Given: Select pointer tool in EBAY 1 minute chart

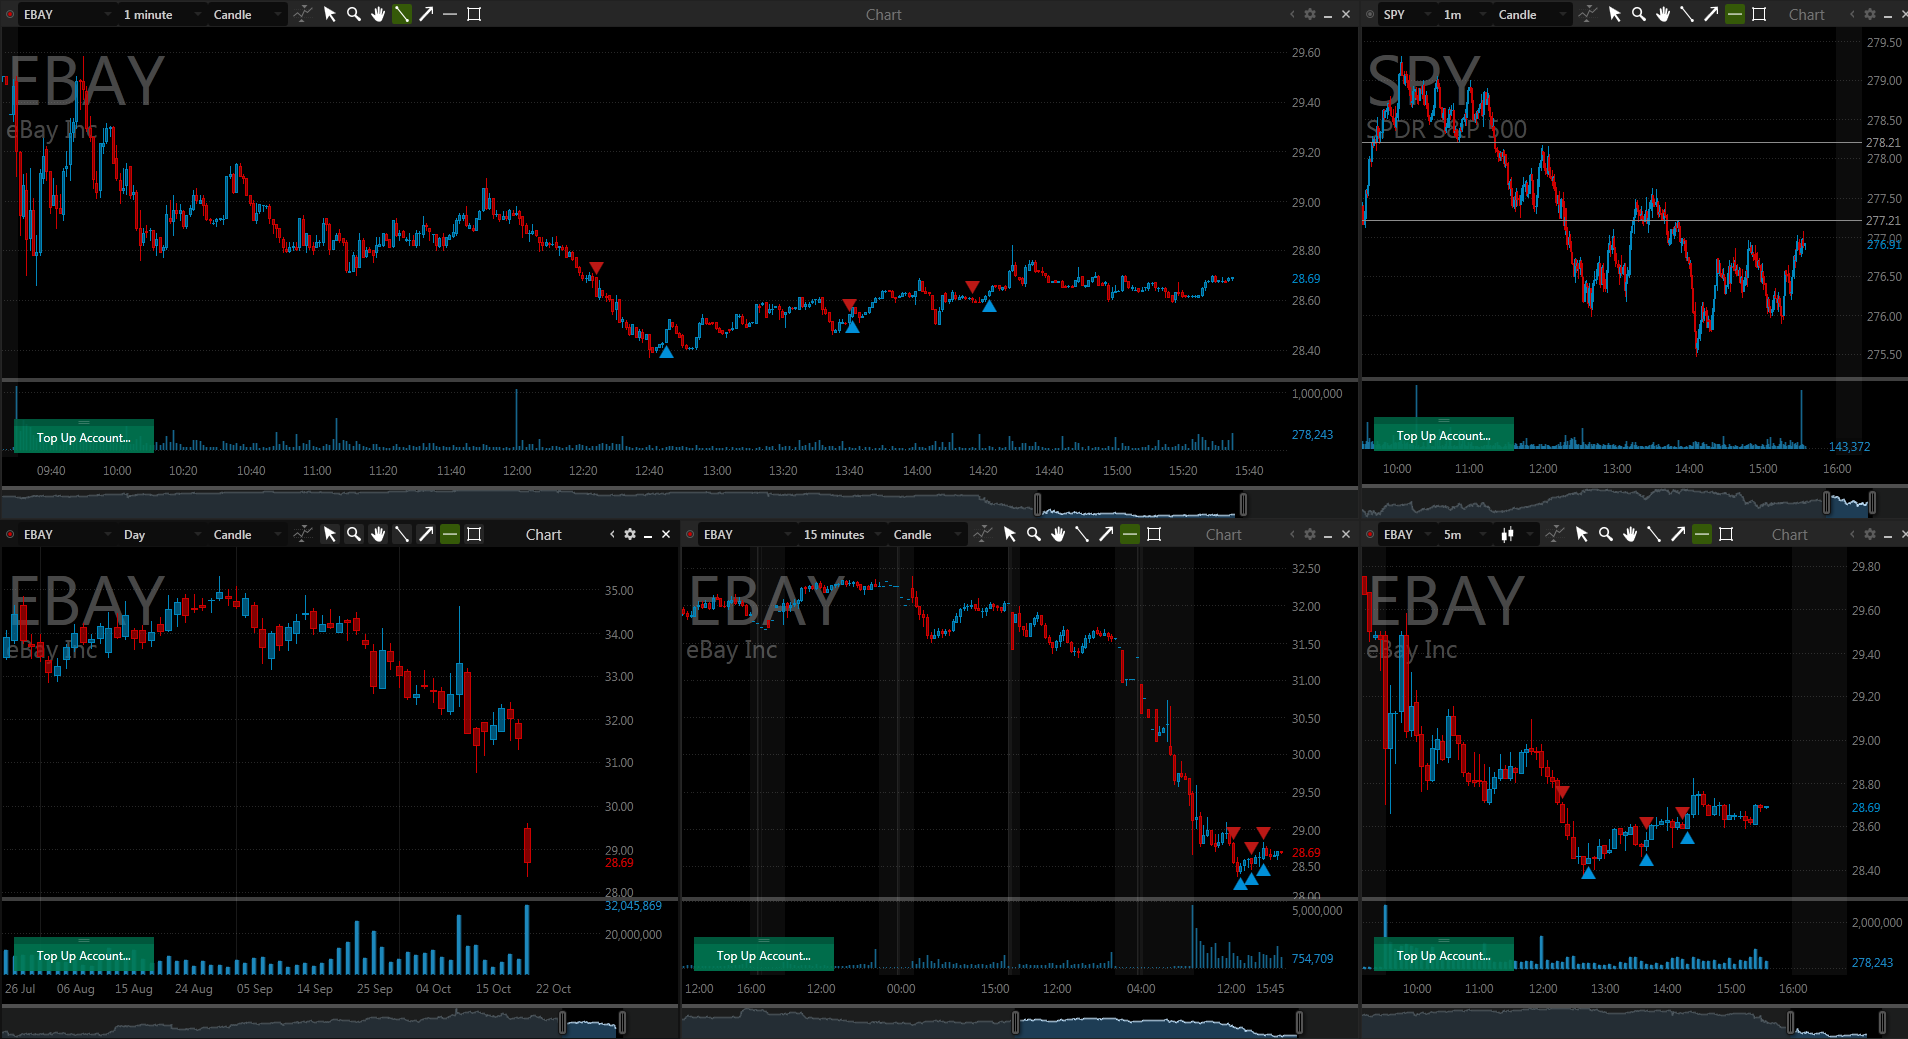Looking at the screenshot, I should (330, 14).
